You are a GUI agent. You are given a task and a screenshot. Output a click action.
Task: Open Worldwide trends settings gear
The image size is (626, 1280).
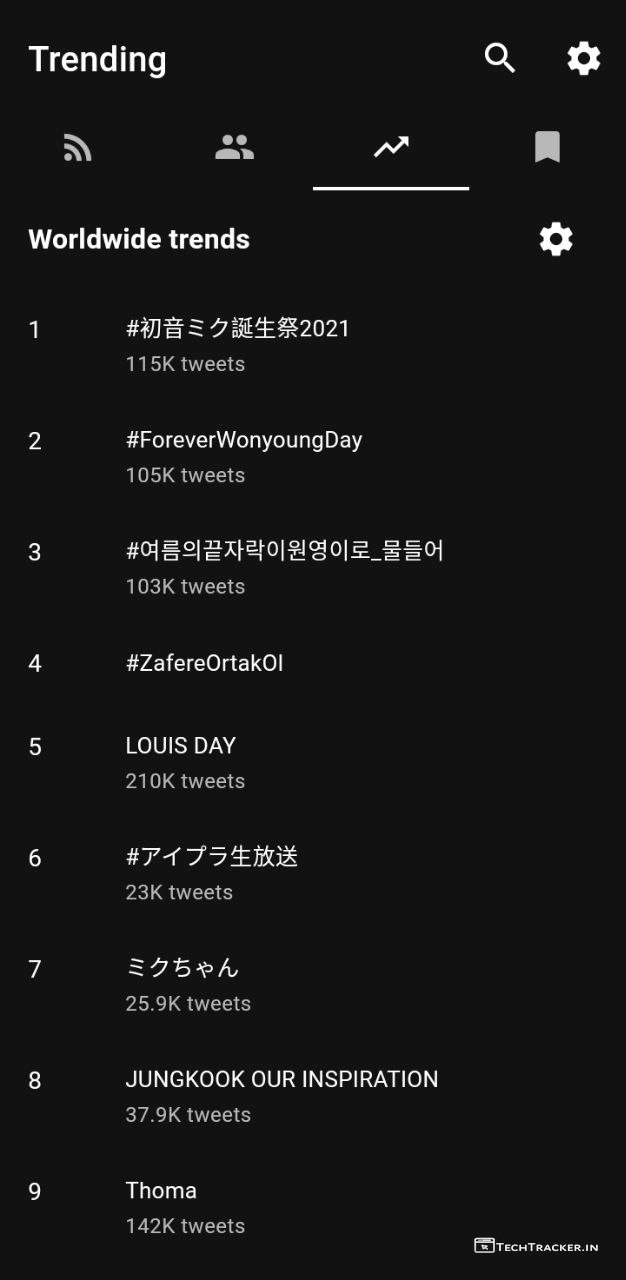pos(556,239)
